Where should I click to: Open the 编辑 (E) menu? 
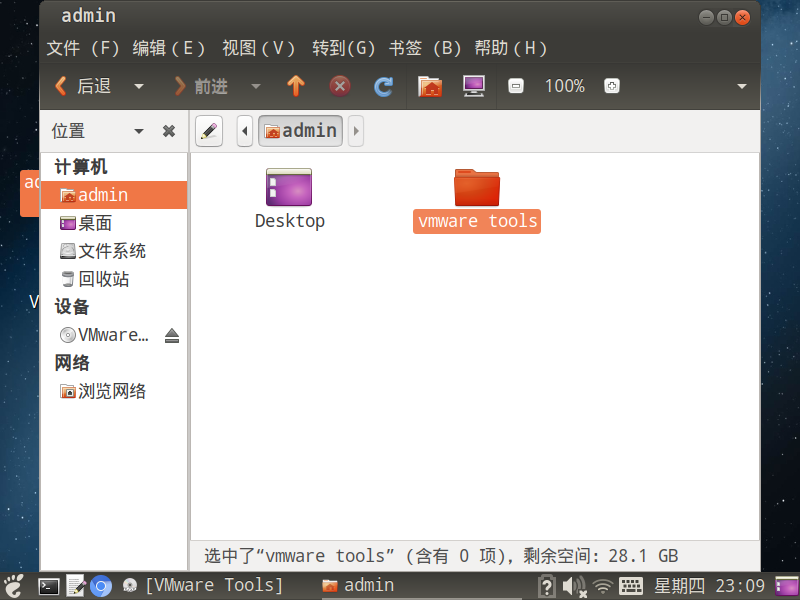[169, 48]
